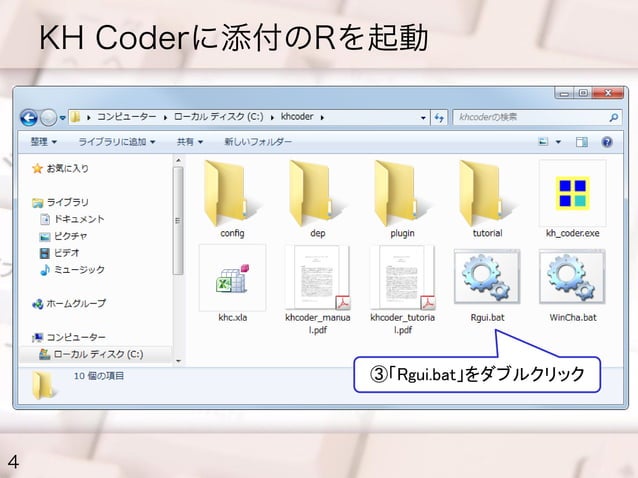
Task: Select the config folder
Action: click(232, 199)
